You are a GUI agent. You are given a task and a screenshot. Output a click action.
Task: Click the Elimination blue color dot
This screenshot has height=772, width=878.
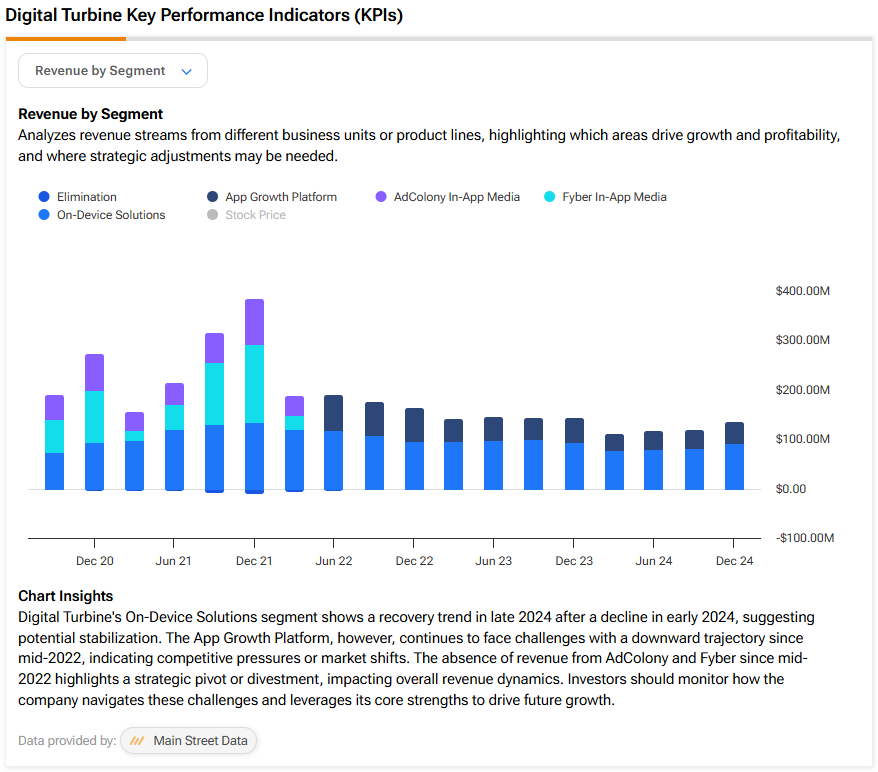44,197
